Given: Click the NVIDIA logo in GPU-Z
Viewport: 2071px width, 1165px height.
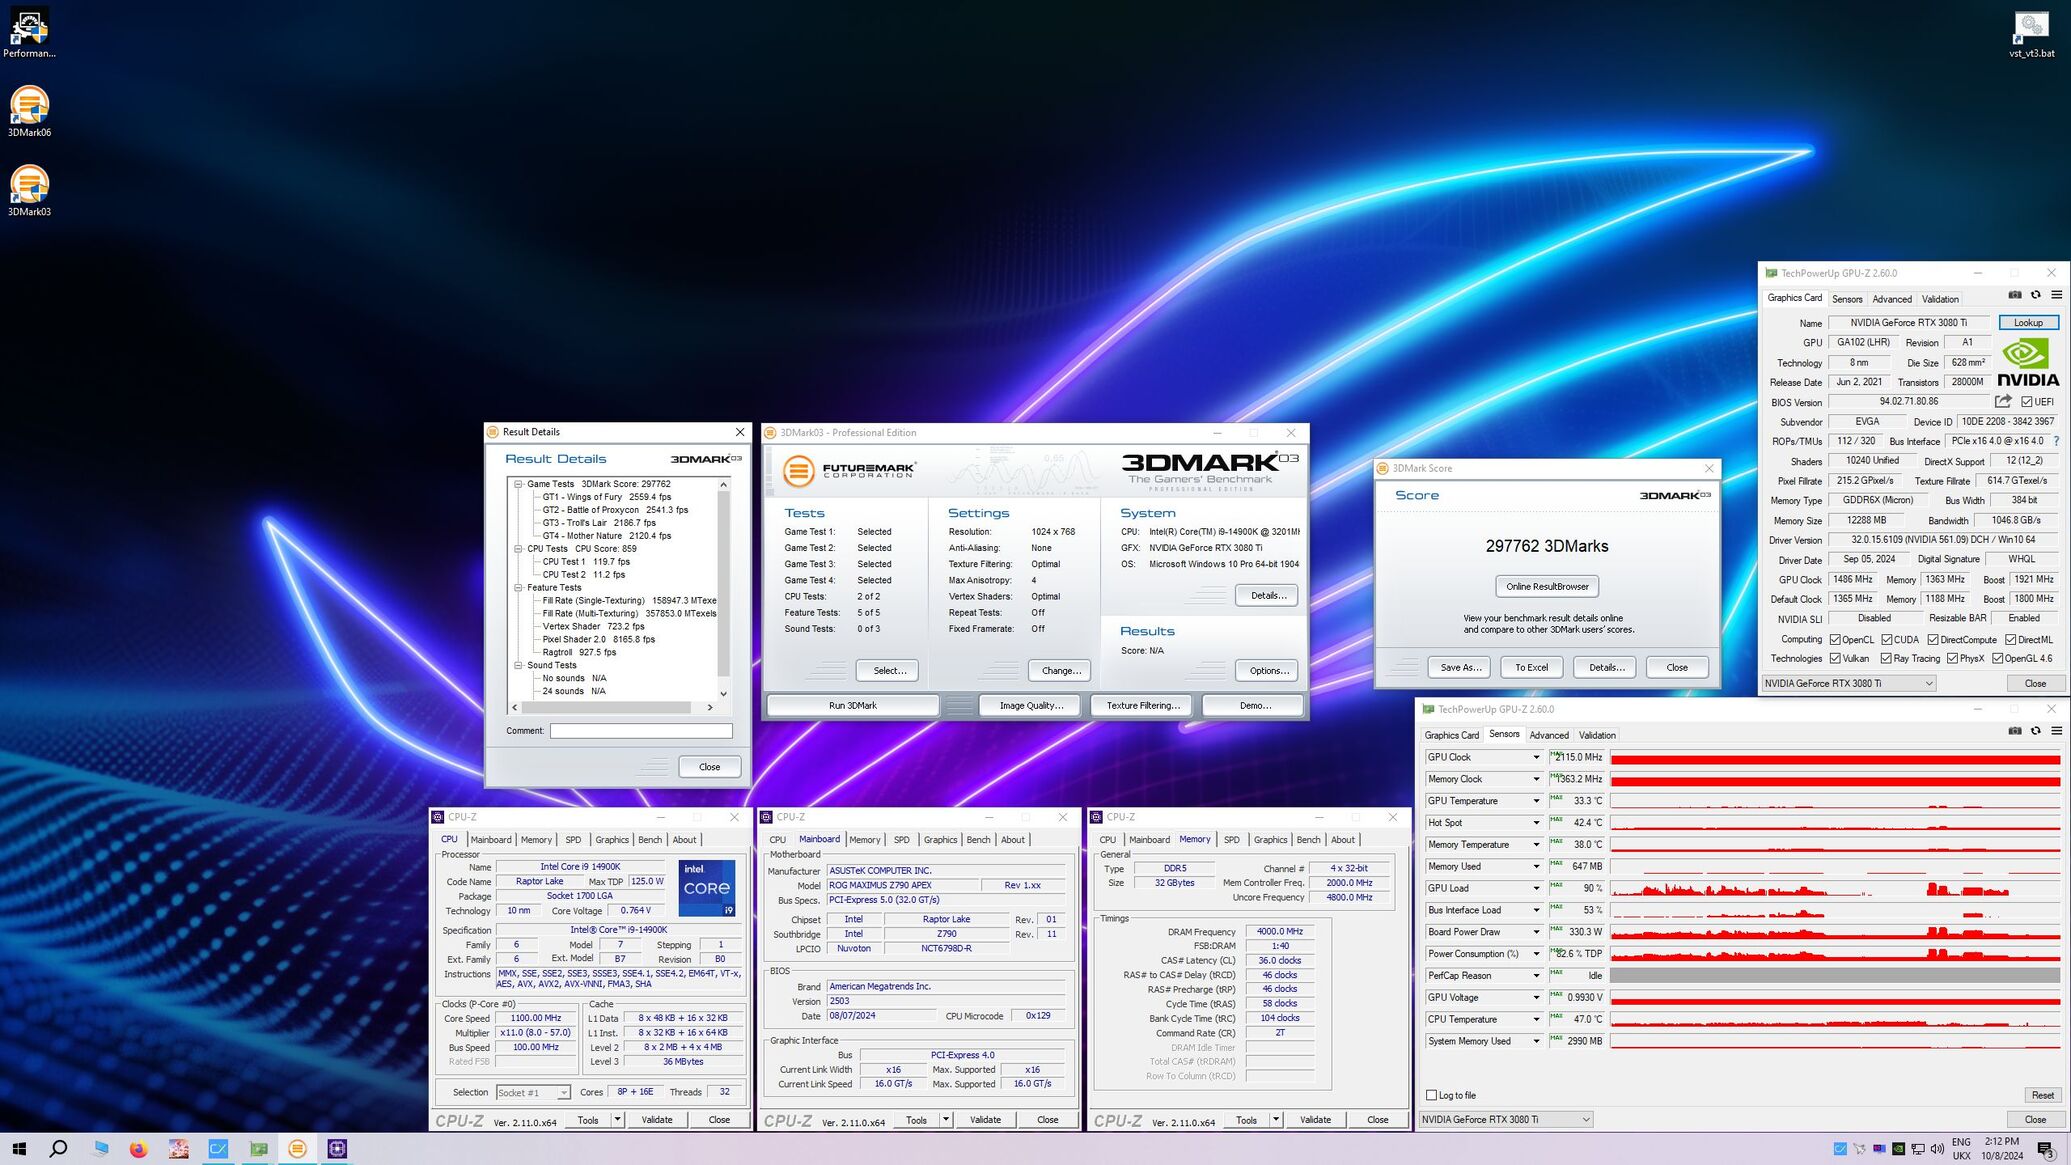Looking at the screenshot, I should (x=2028, y=362).
